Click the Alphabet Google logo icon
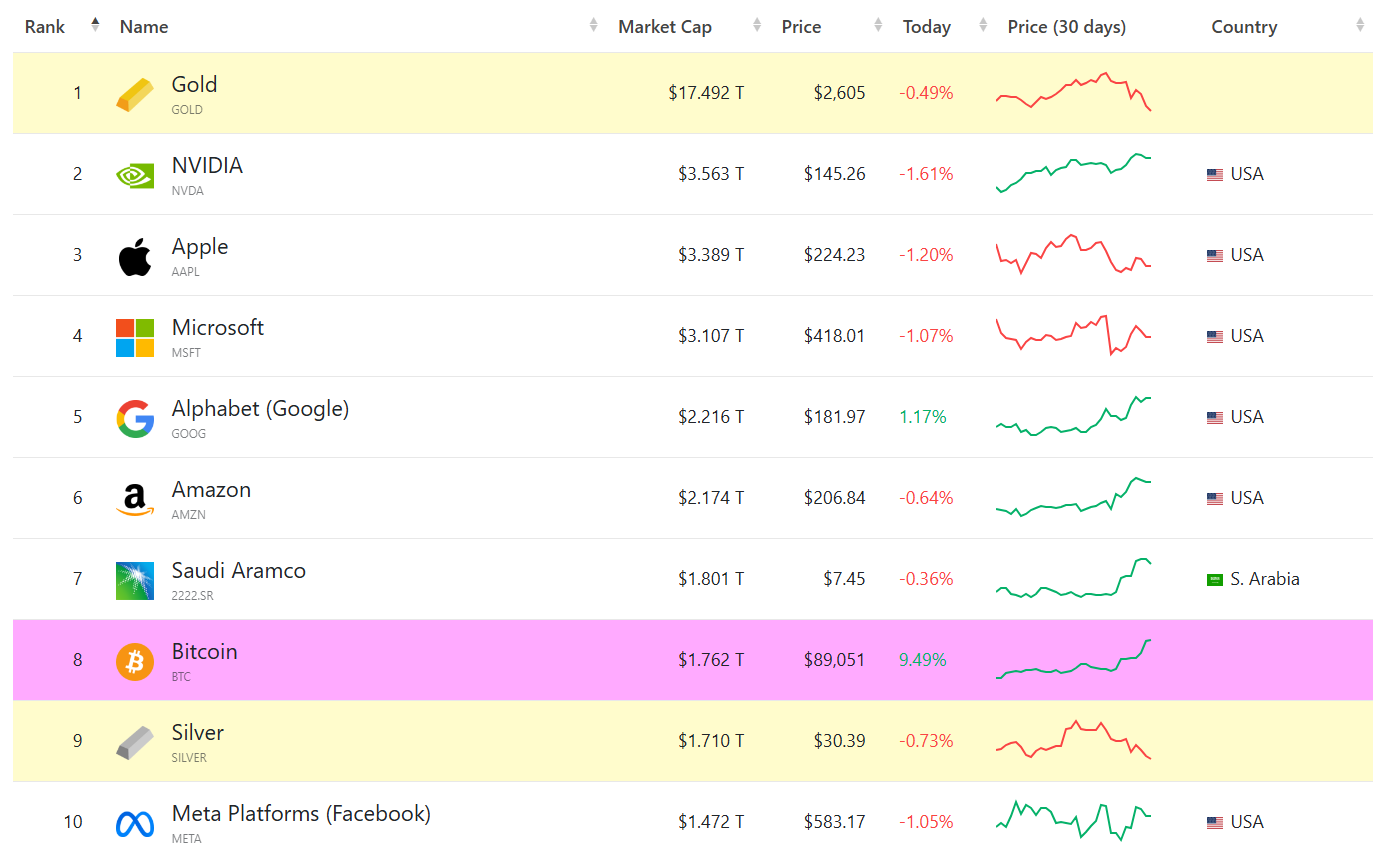This screenshot has height=862, width=1385. 135,419
